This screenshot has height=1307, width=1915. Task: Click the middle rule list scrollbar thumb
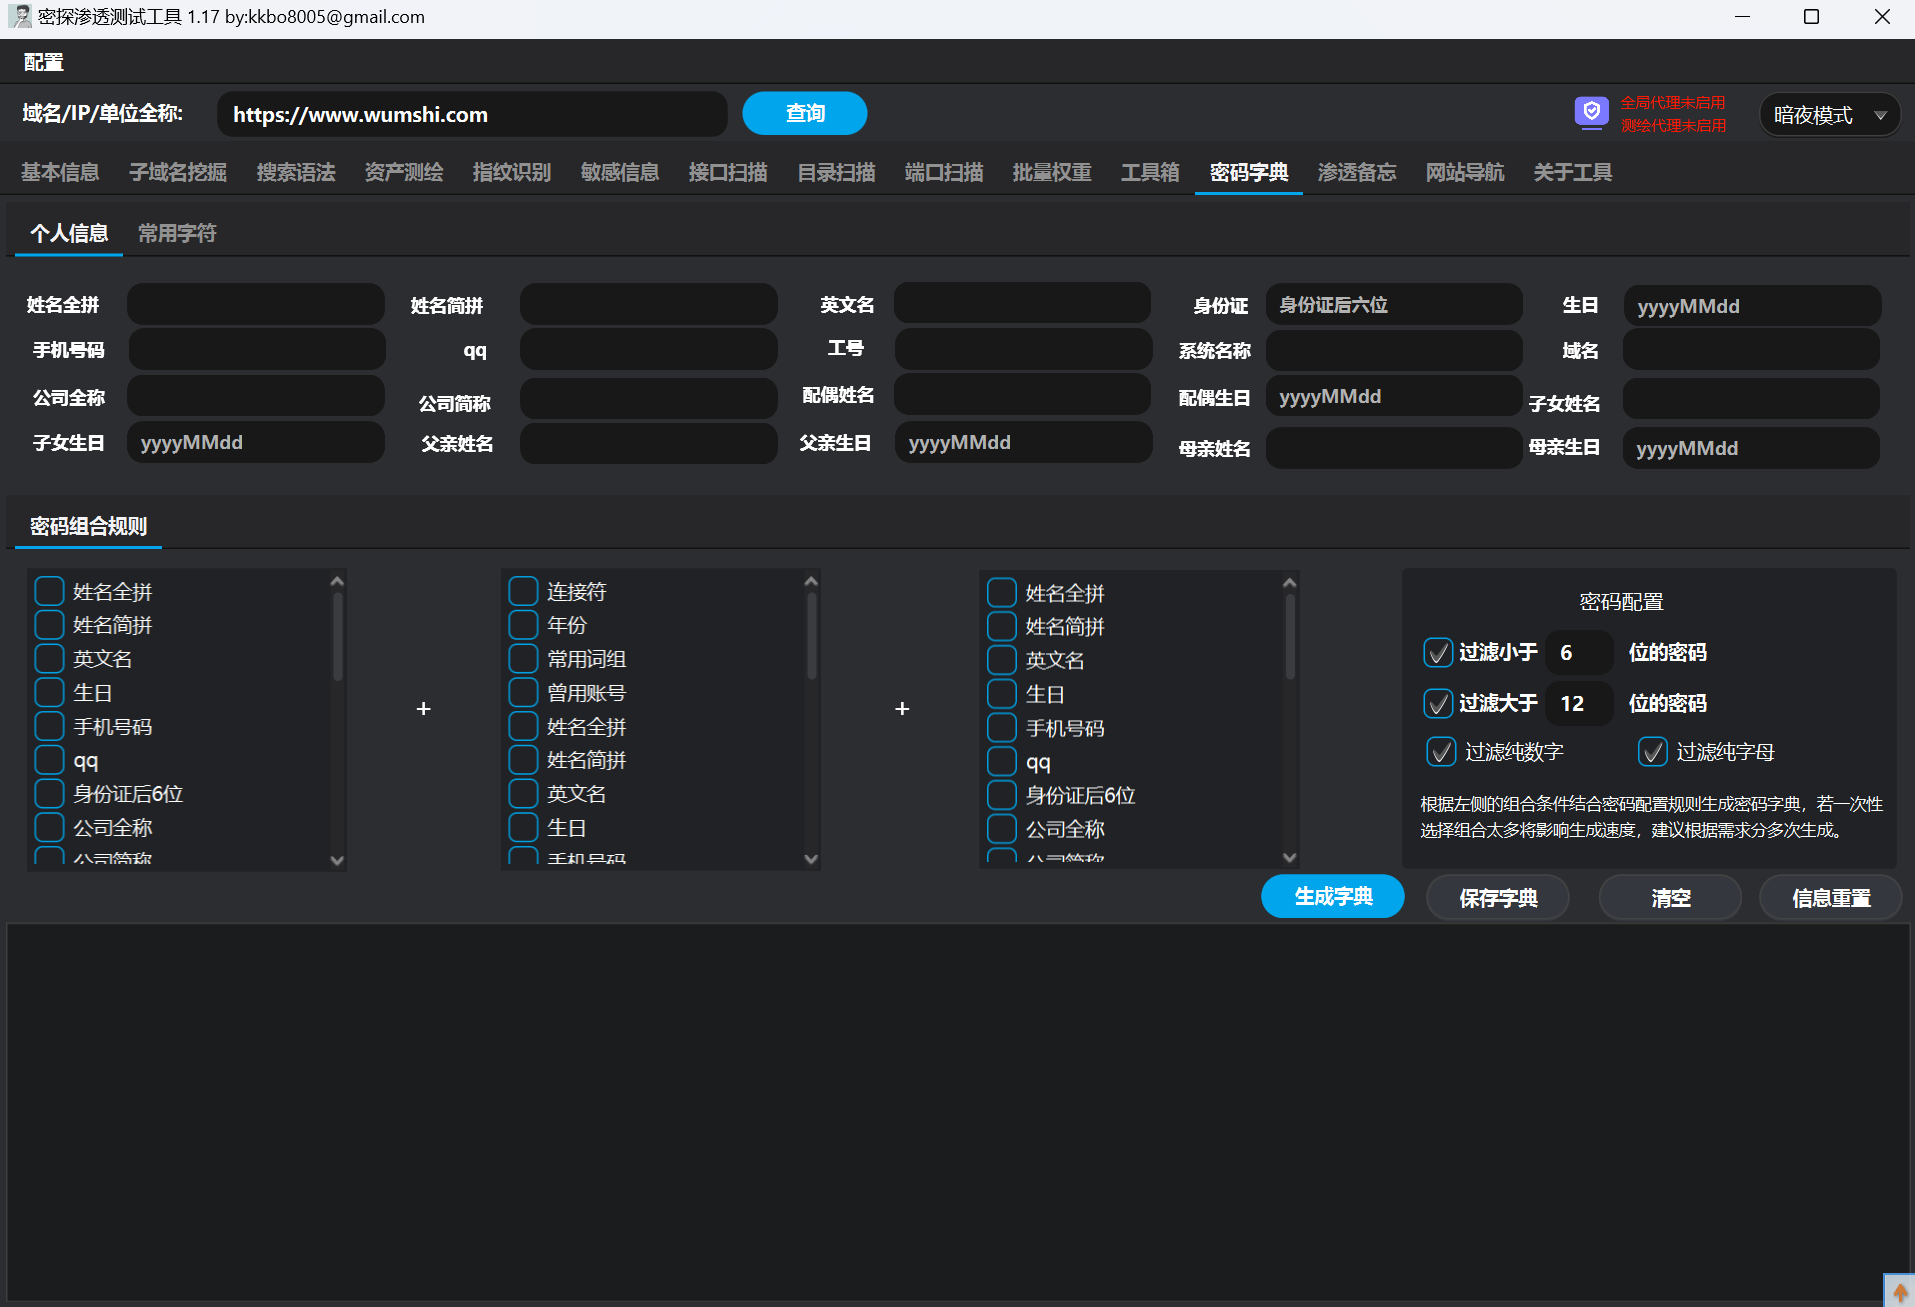coord(811,635)
